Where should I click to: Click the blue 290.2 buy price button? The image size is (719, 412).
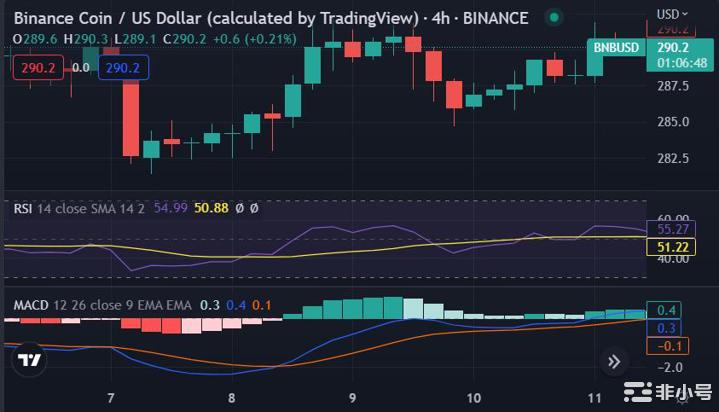[123, 67]
